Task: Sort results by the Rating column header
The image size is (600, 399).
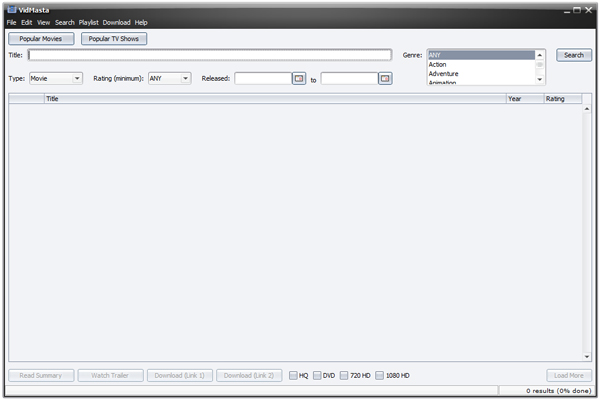Action: [x=562, y=99]
